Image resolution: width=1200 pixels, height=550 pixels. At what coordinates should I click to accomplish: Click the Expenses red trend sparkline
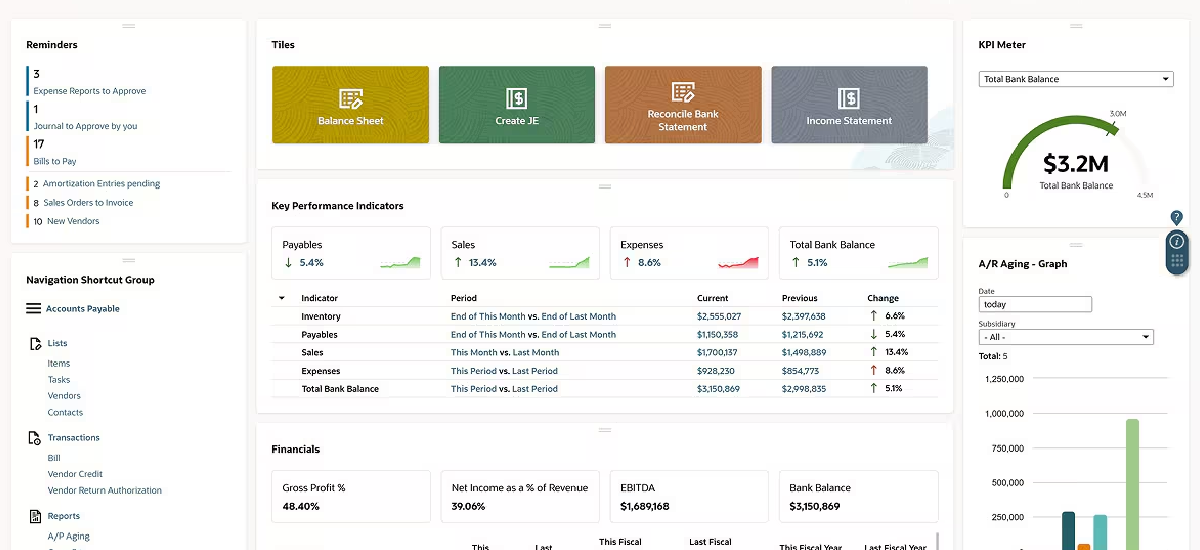pyautogui.click(x=738, y=262)
